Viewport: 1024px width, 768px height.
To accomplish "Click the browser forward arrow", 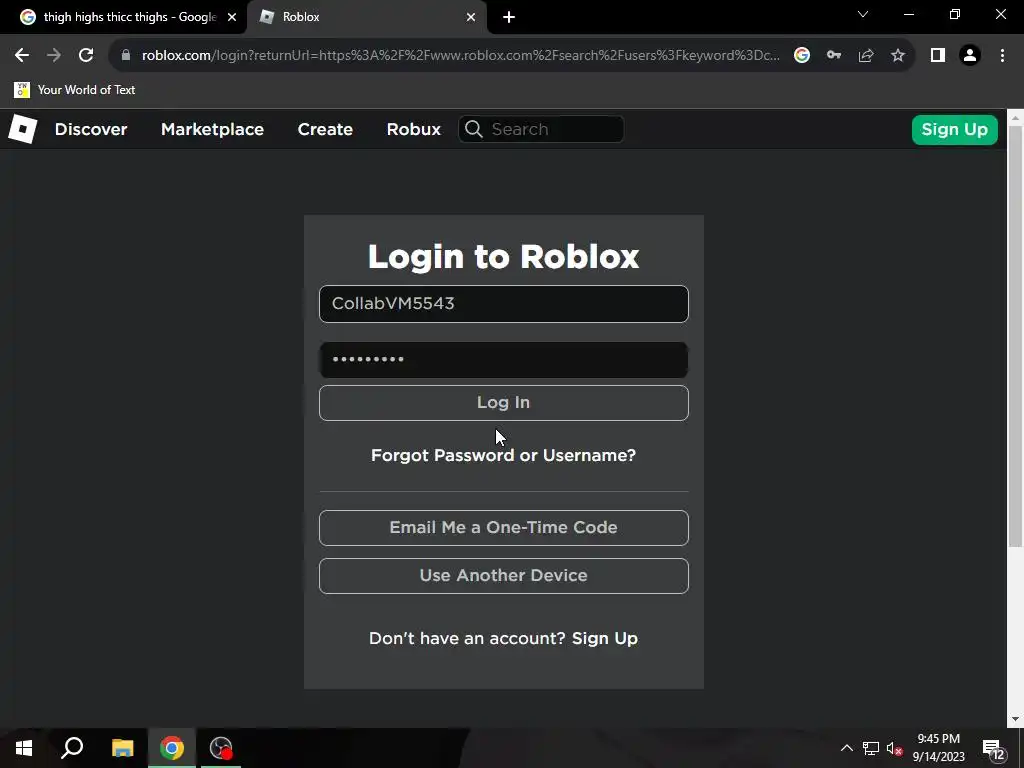I will click(x=54, y=55).
